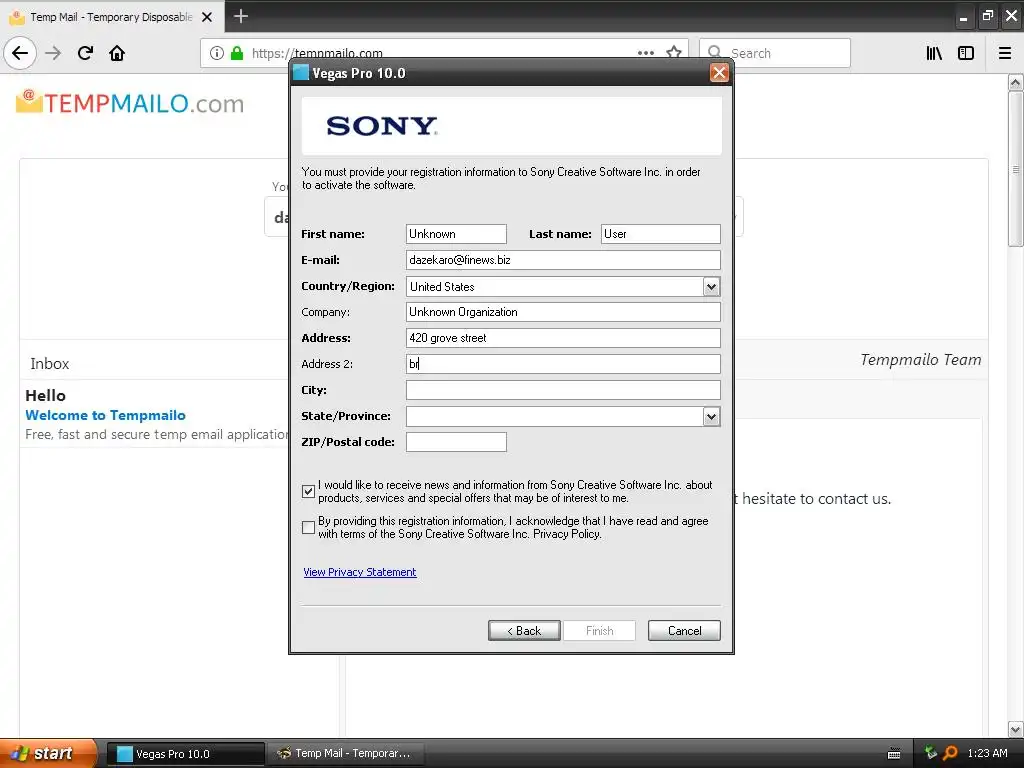Click the Address 2 field

(563, 364)
